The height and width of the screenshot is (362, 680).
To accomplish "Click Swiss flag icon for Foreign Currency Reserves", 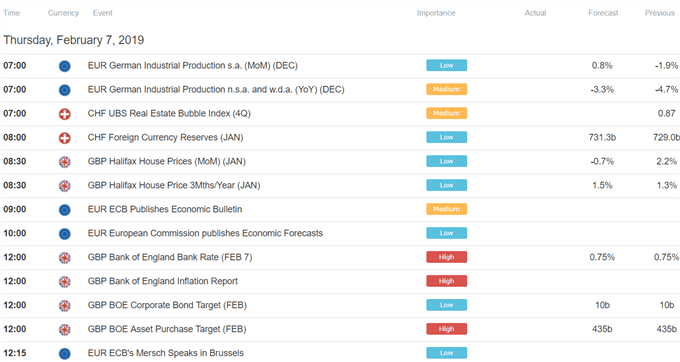I will (65, 138).
